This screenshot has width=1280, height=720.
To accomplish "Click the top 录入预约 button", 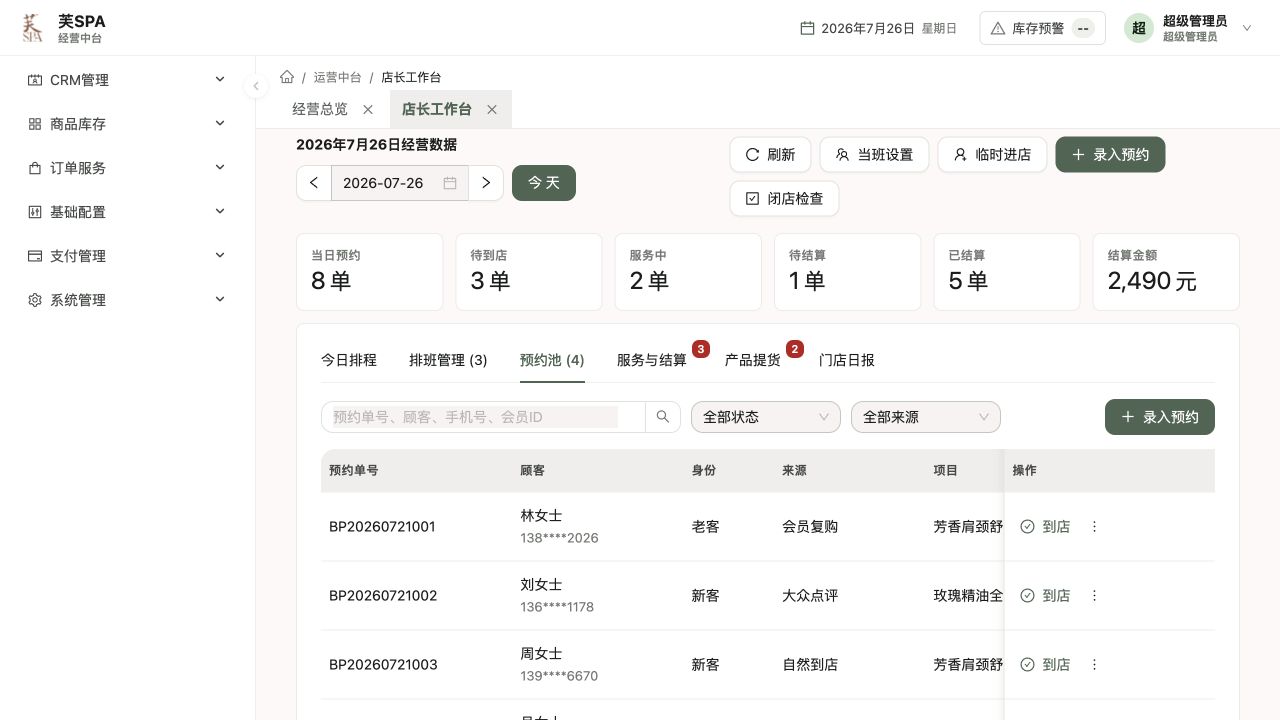I will coord(1110,155).
